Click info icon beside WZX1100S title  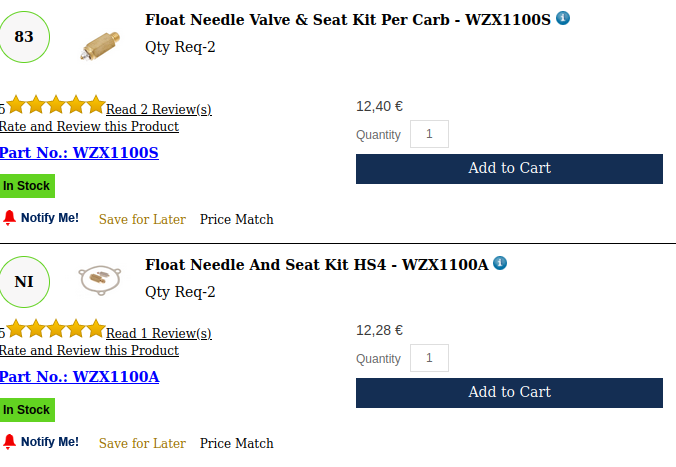(x=563, y=18)
